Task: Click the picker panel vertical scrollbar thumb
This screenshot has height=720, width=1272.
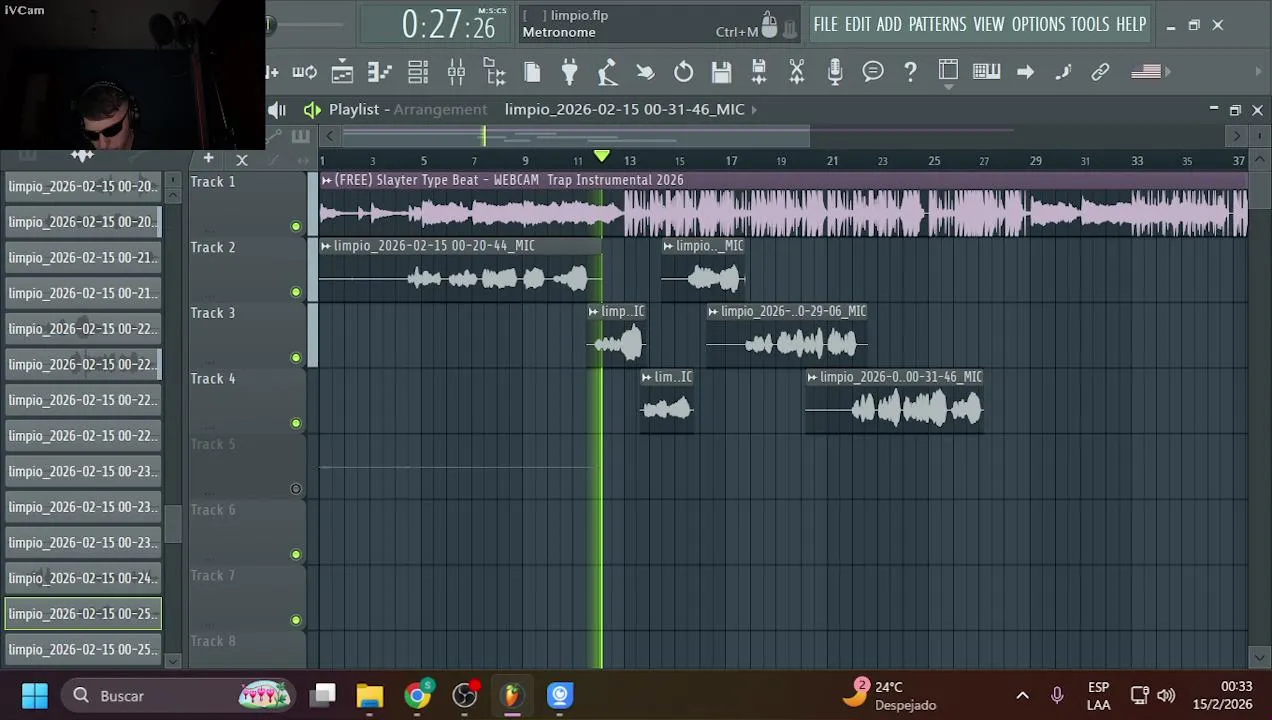Action: pos(173,524)
